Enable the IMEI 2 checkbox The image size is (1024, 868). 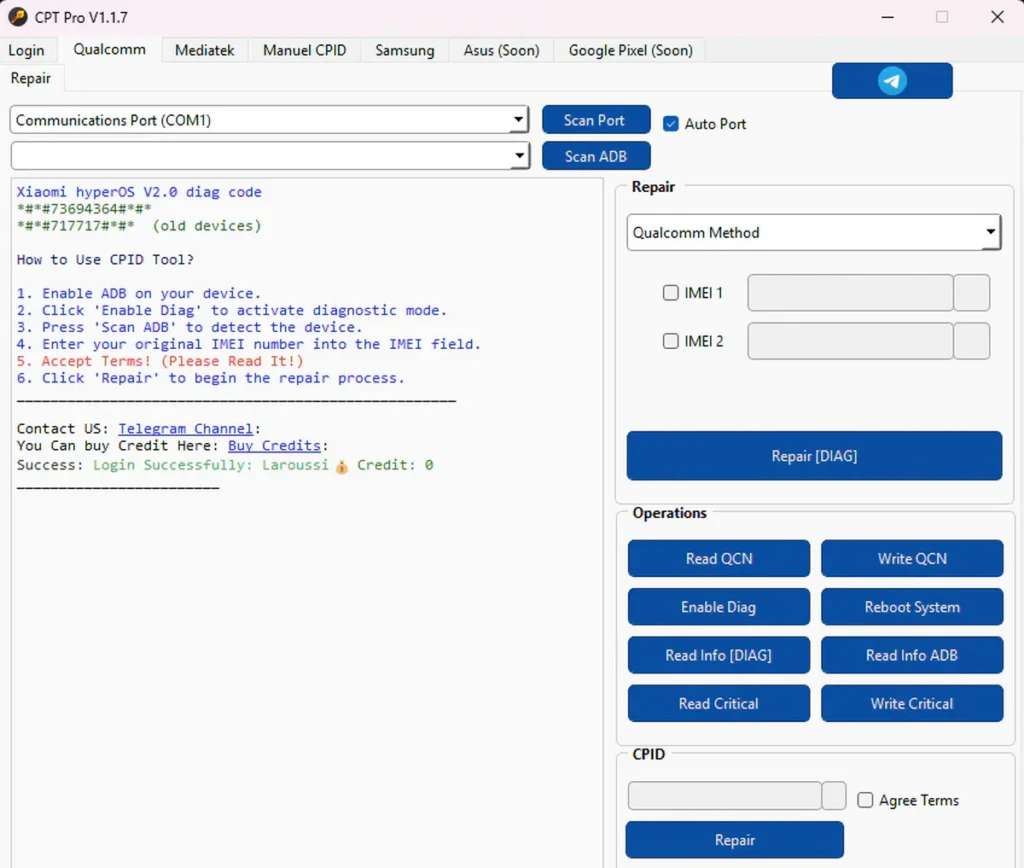pos(671,341)
